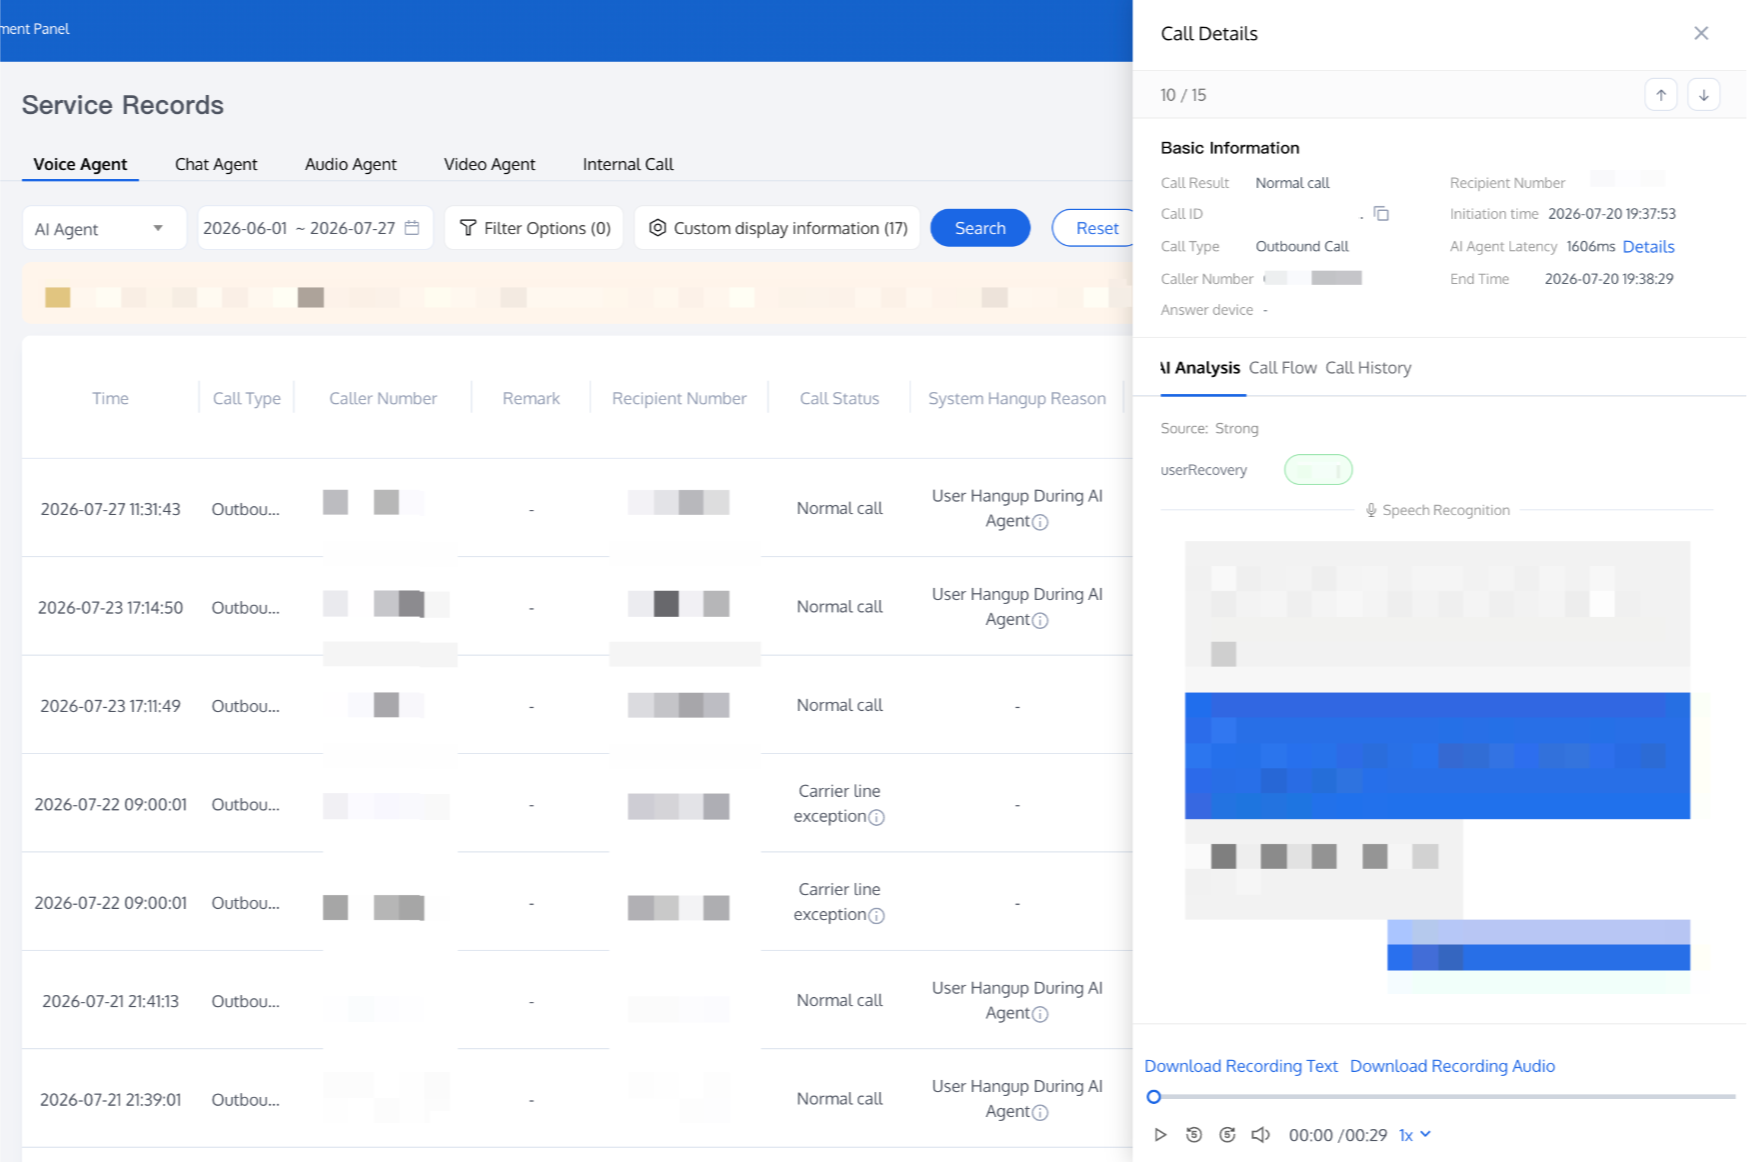Click the Caller Number column header

[x=383, y=398]
